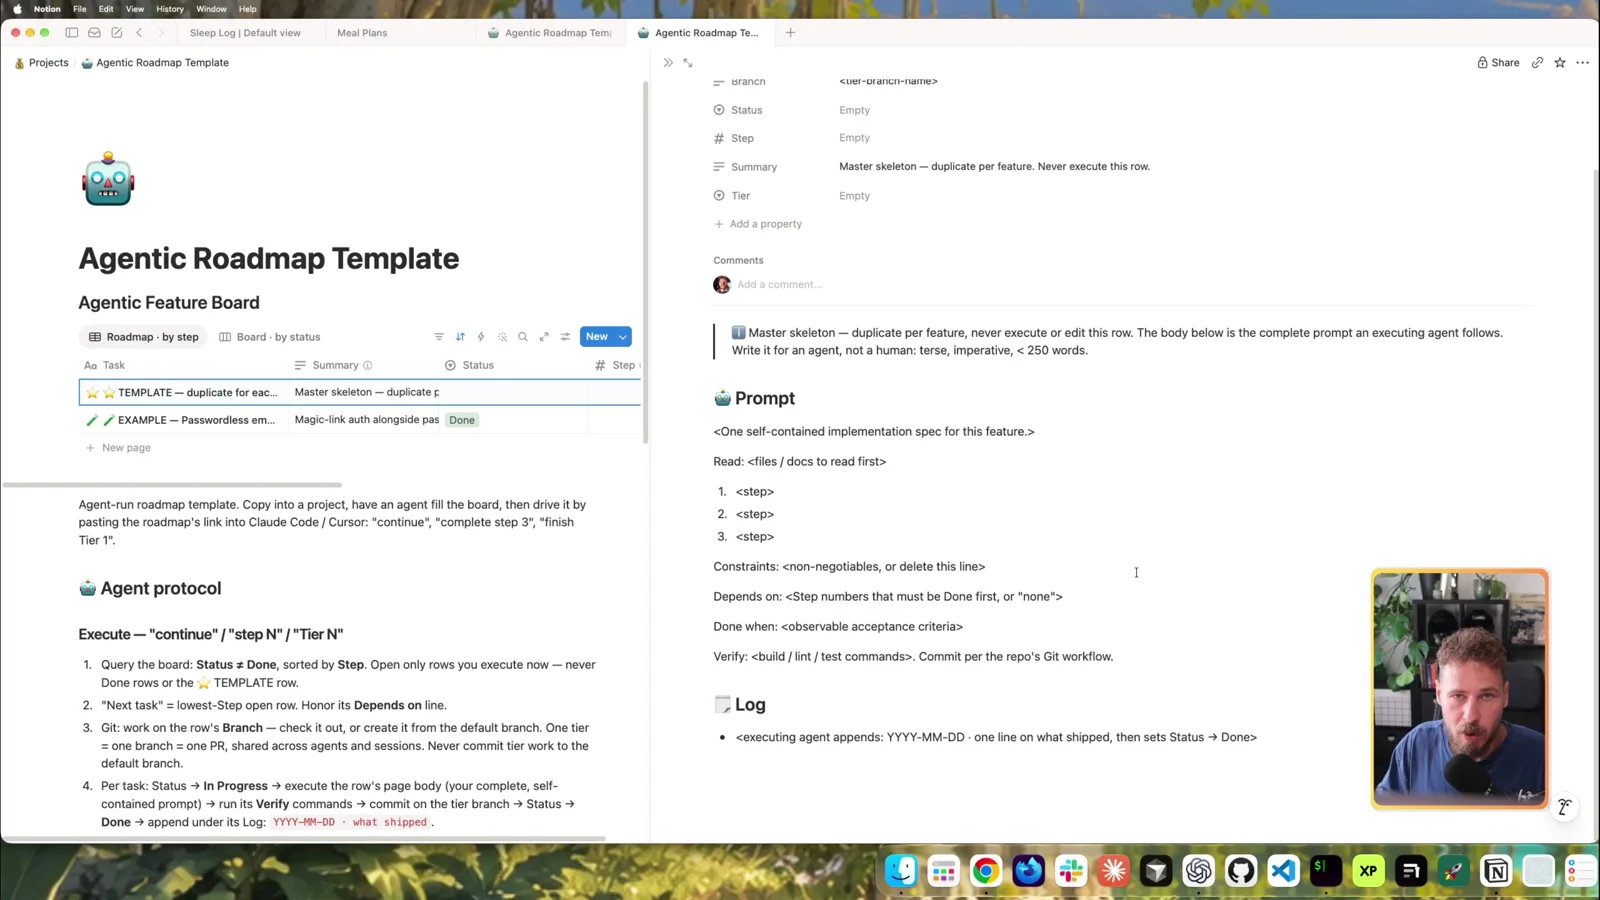
Task: Open the database full-page expand icon
Action: click(x=544, y=337)
